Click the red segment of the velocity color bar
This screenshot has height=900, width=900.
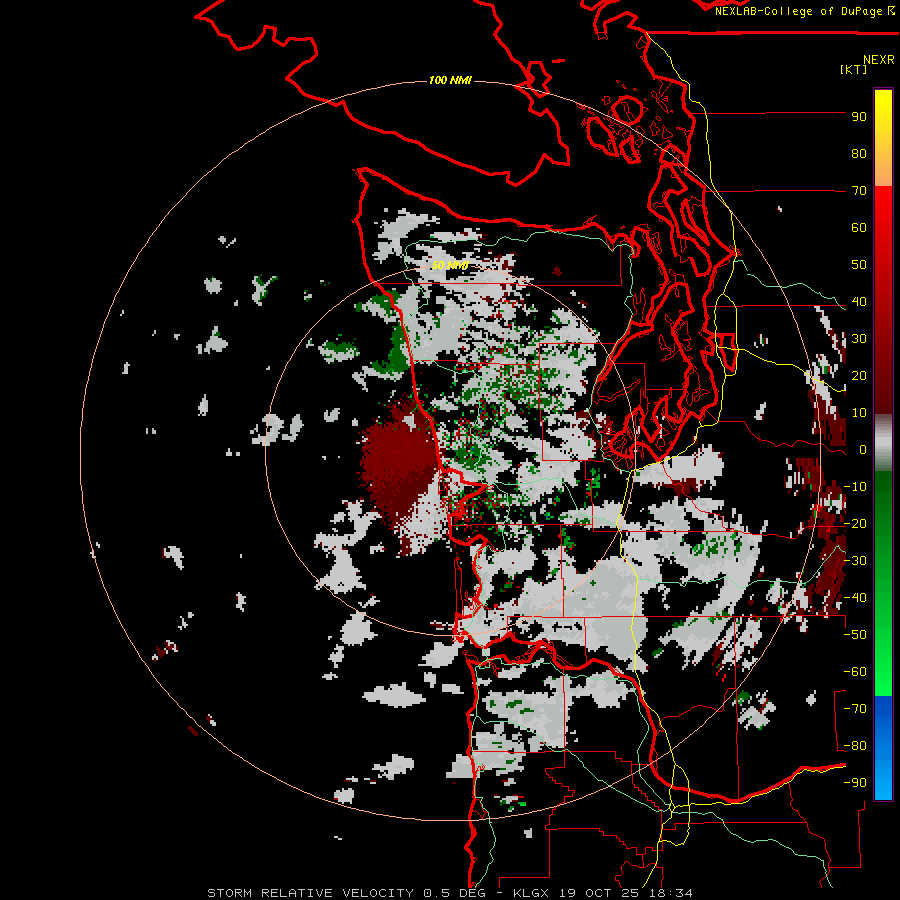(x=883, y=298)
